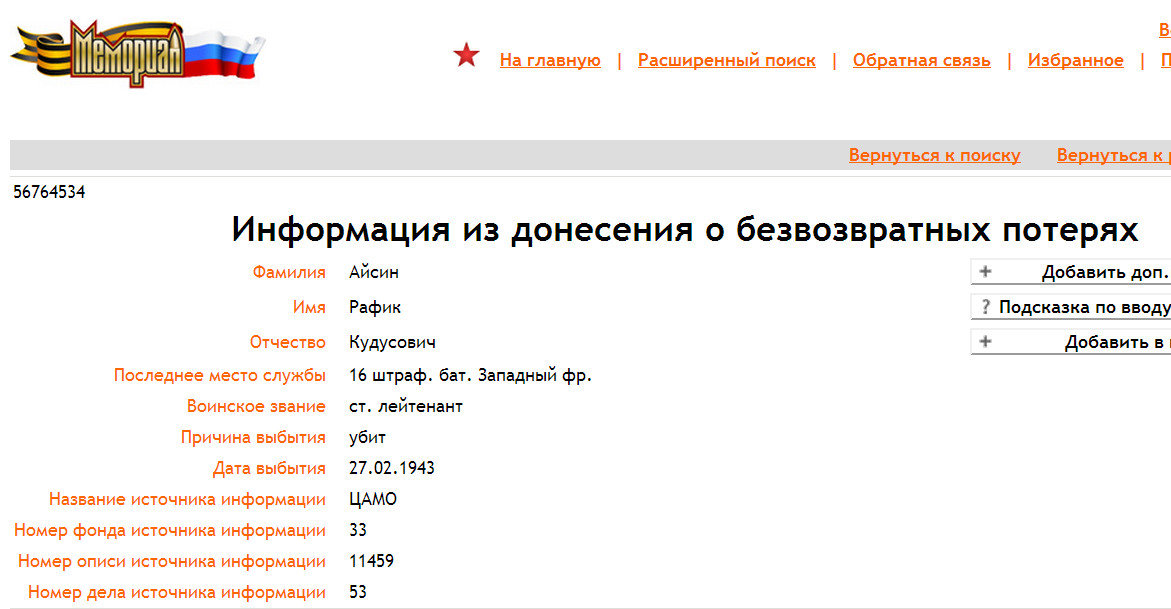1171x609 pixels.
Task: Click the cut-off Вернуться к link at far right
Action: pos(1113,155)
